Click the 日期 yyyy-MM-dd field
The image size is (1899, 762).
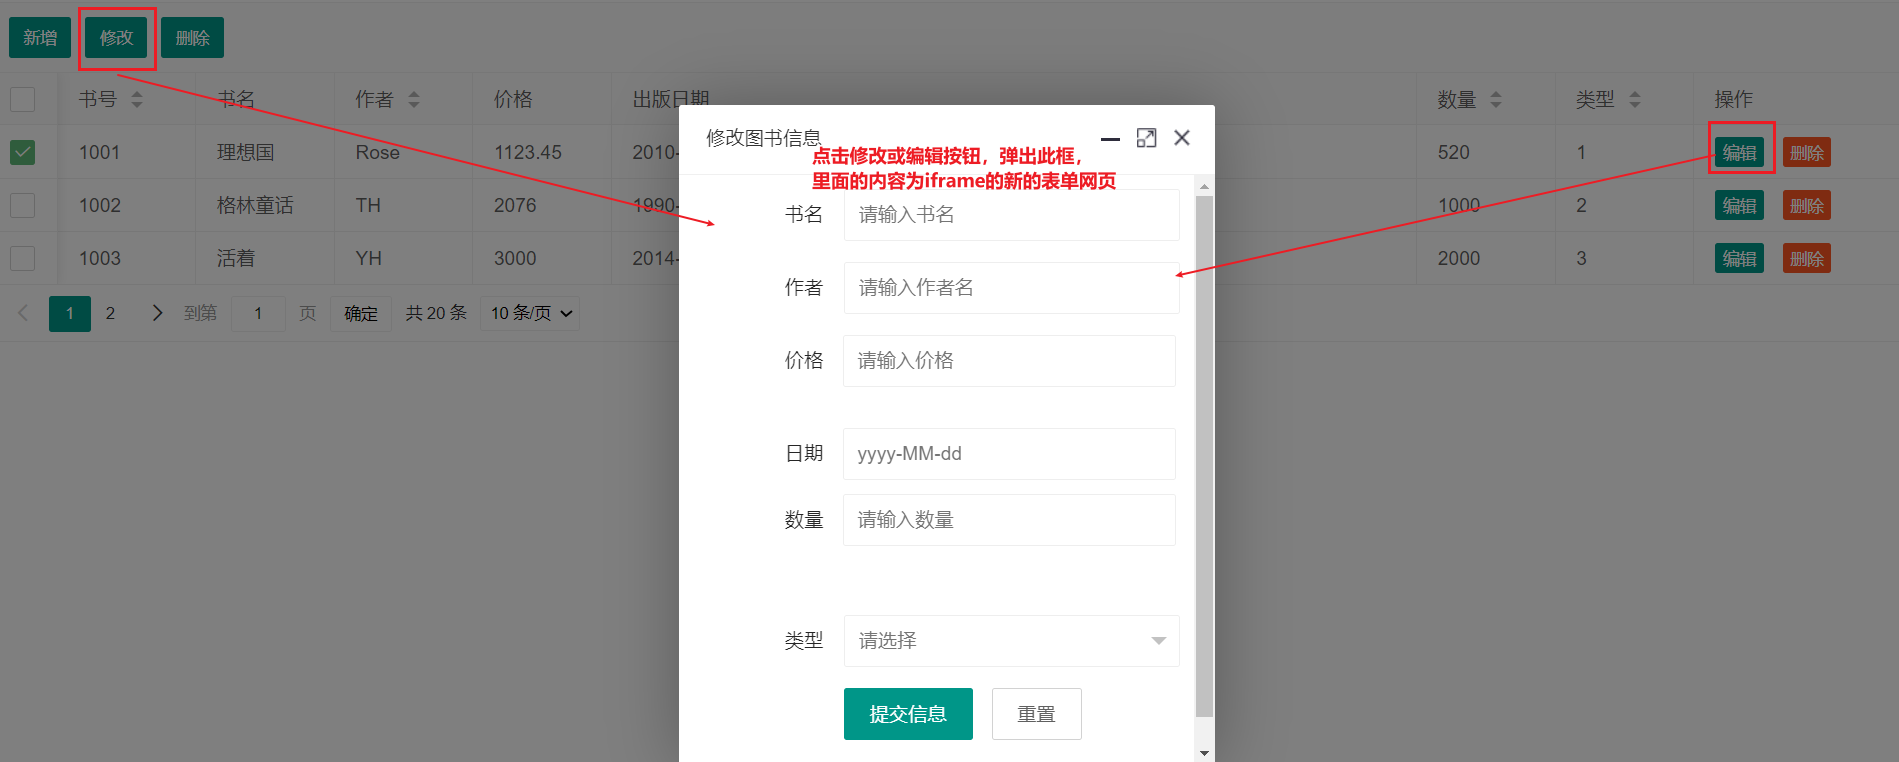(1009, 454)
